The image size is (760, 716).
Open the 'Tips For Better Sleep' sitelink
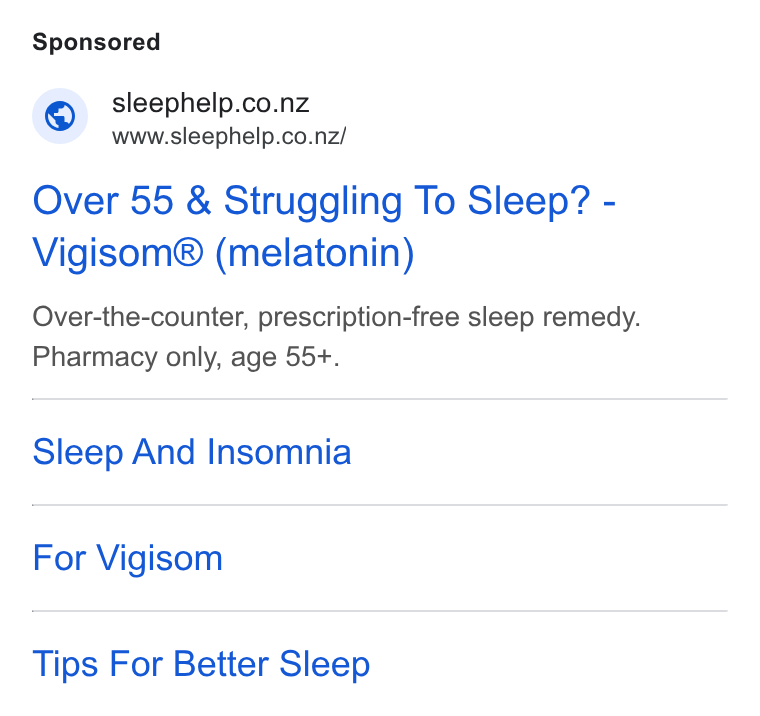pos(201,664)
